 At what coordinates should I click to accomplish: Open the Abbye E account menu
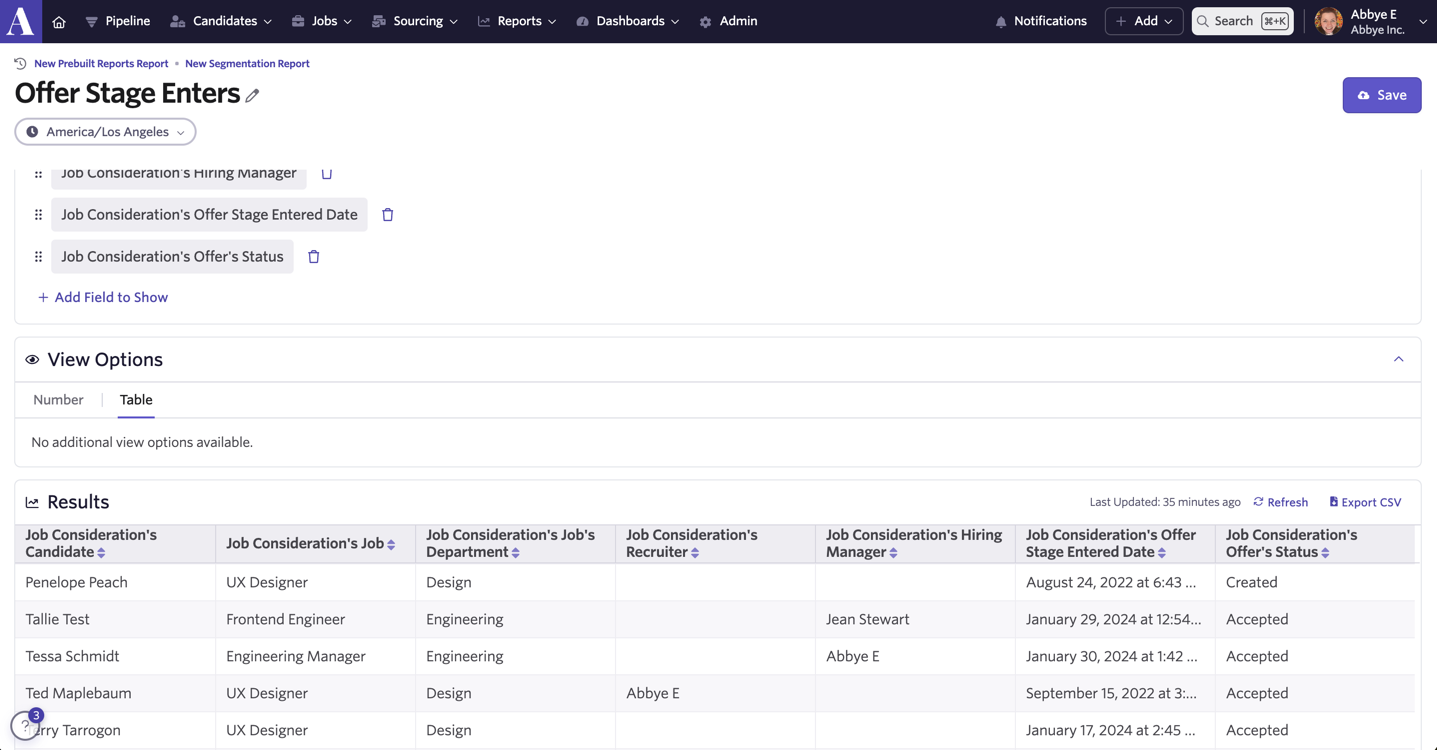point(1371,21)
